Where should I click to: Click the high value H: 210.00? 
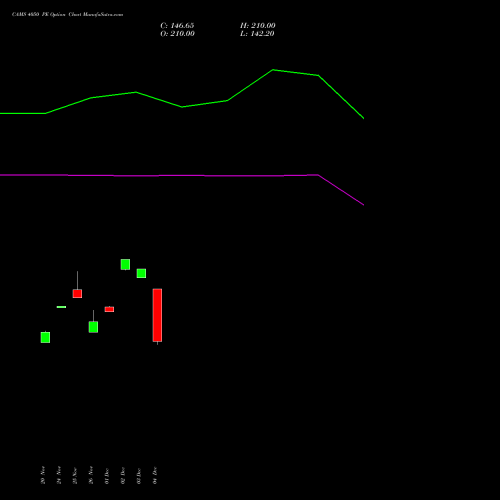pyautogui.click(x=258, y=26)
